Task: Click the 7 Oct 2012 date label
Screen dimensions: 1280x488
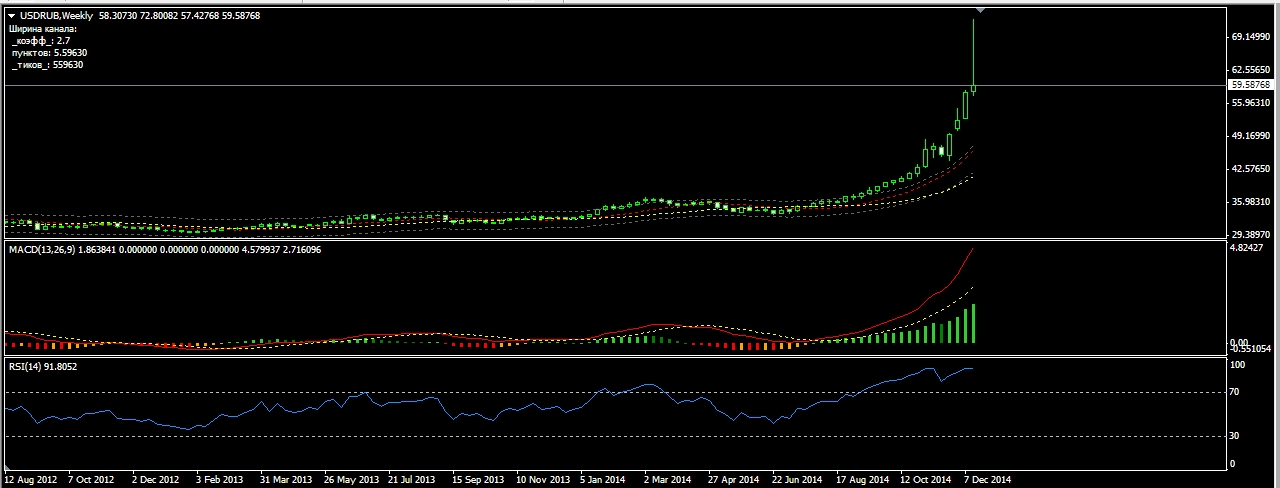Action: pos(92,480)
